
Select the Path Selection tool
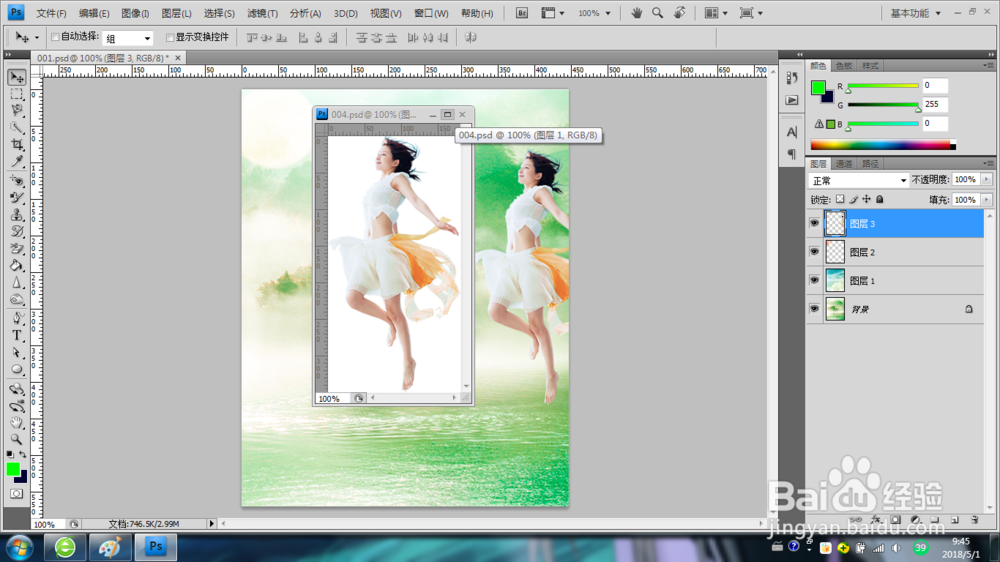(17, 352)
